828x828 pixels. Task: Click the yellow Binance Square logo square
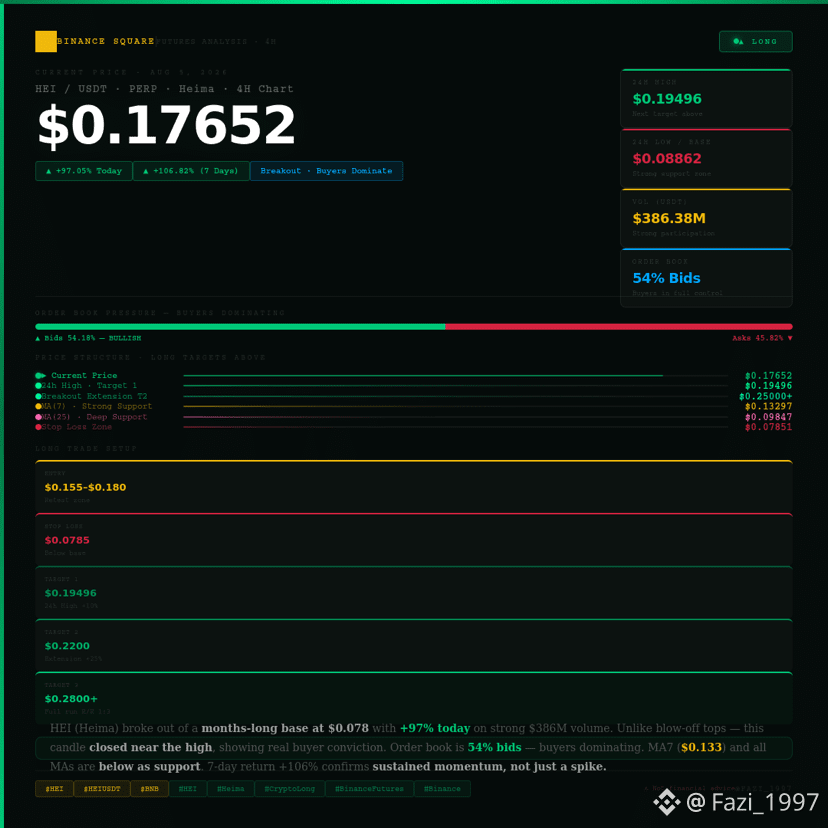(46, 41)
